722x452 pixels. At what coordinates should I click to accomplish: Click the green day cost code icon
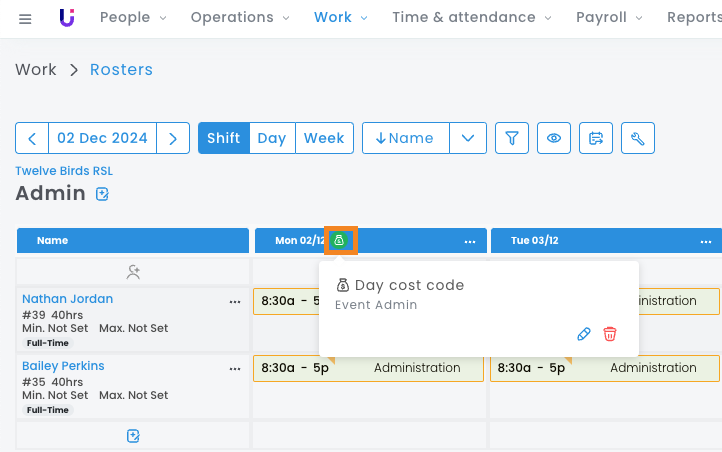pos(339,241)
